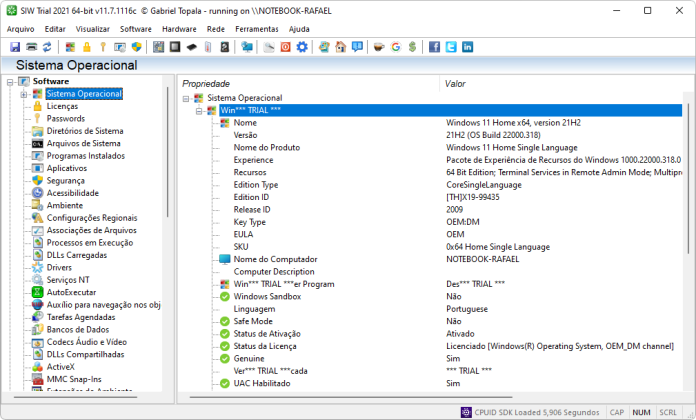Click the Twitter toolbar icon
This screenshot has width=696, height=420.
coord(451,47)
